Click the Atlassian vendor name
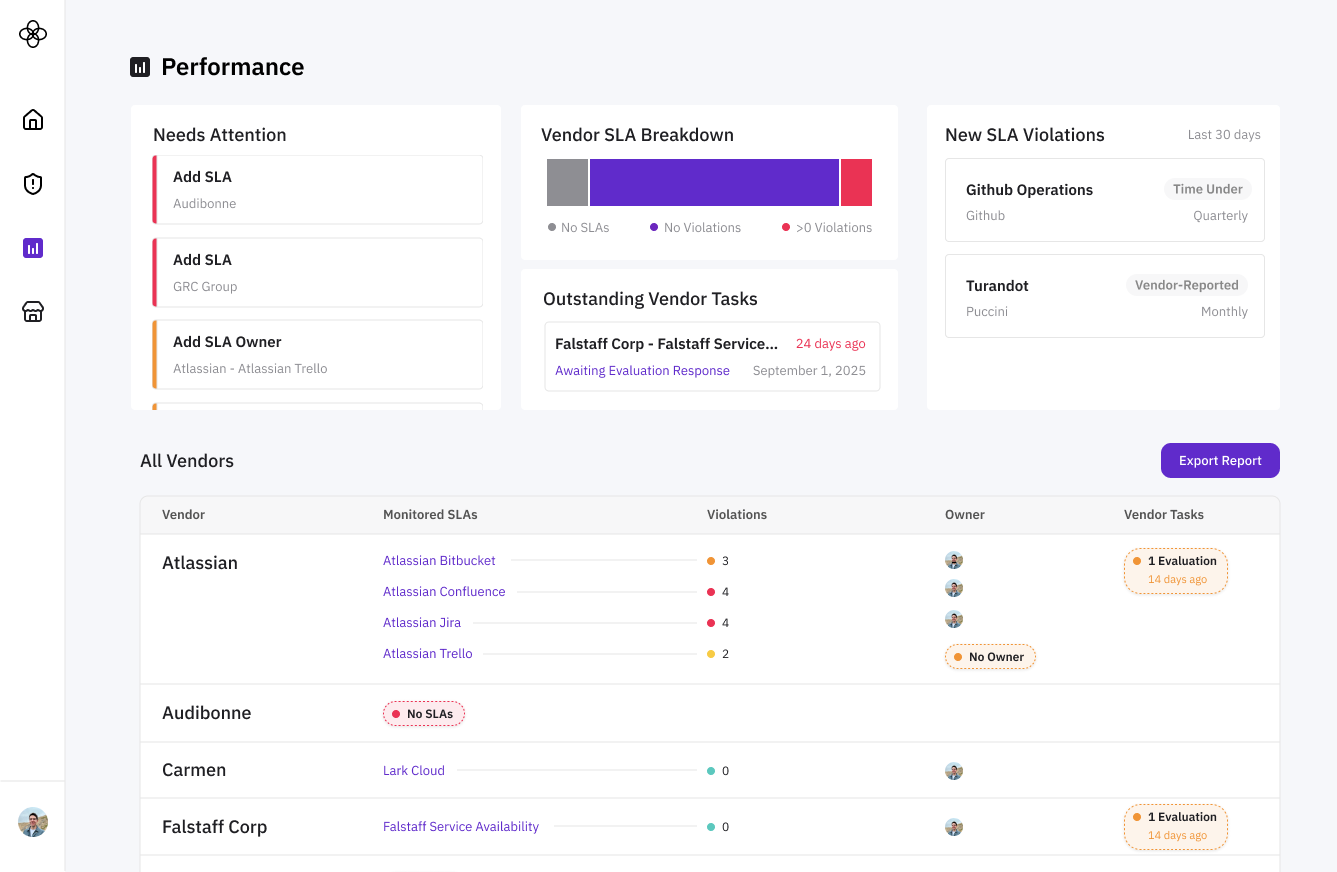This screenshot has width=1337, height=872. point(200,563)
